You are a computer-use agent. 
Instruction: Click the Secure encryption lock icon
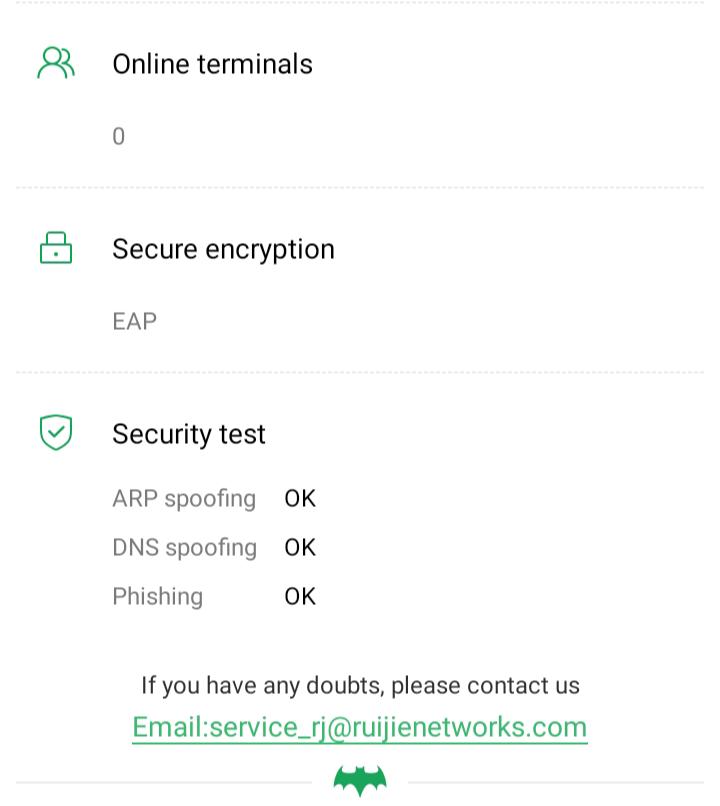click(56, 248)
